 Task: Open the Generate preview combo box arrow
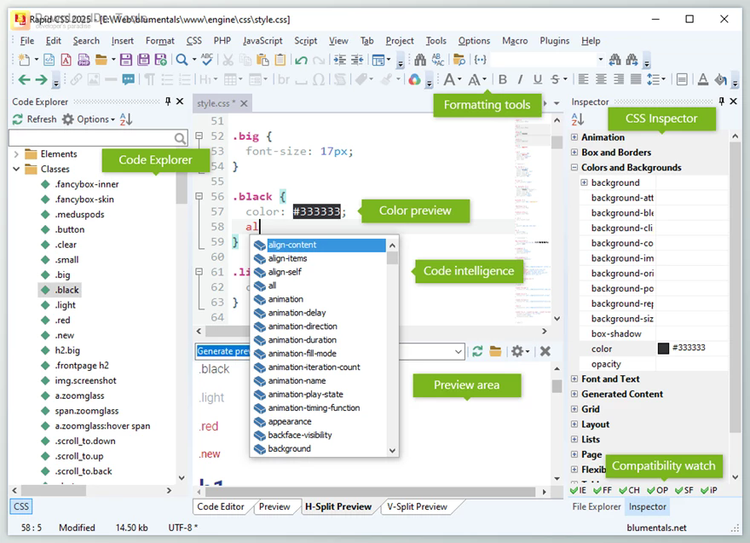click(458, 352)
